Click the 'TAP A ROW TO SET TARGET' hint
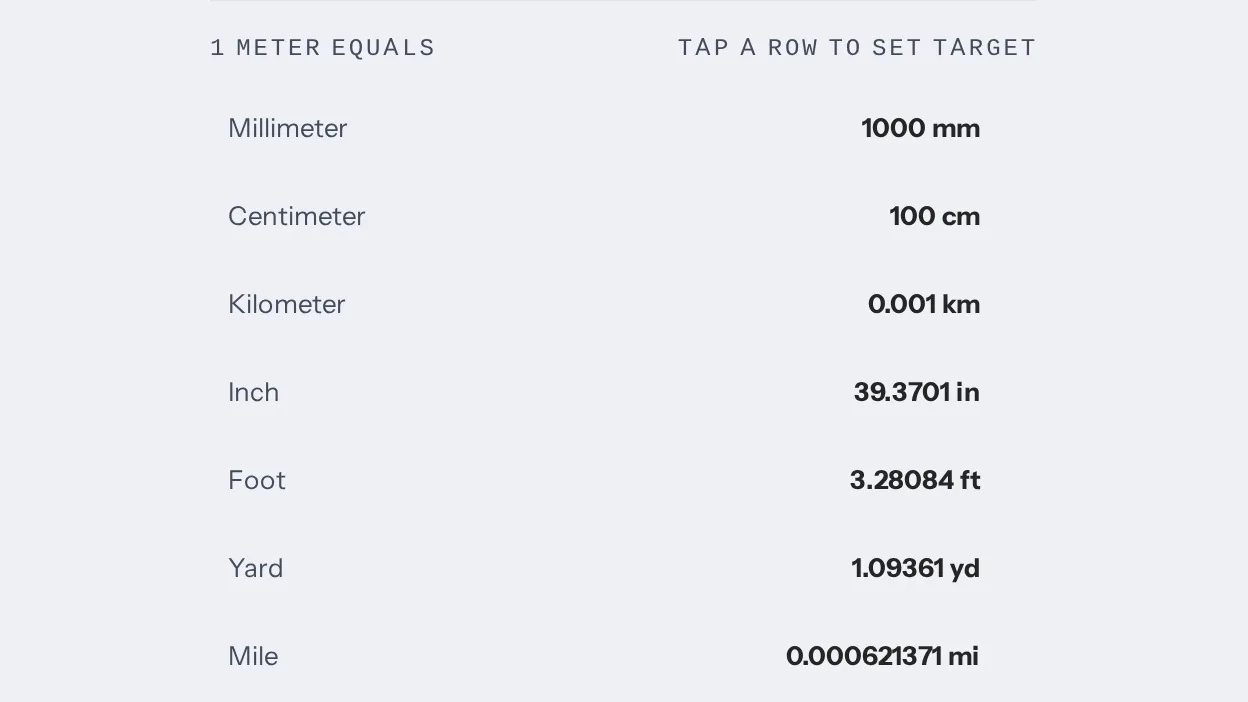The width and height of the screenshot is (1248, 702). 857,48
